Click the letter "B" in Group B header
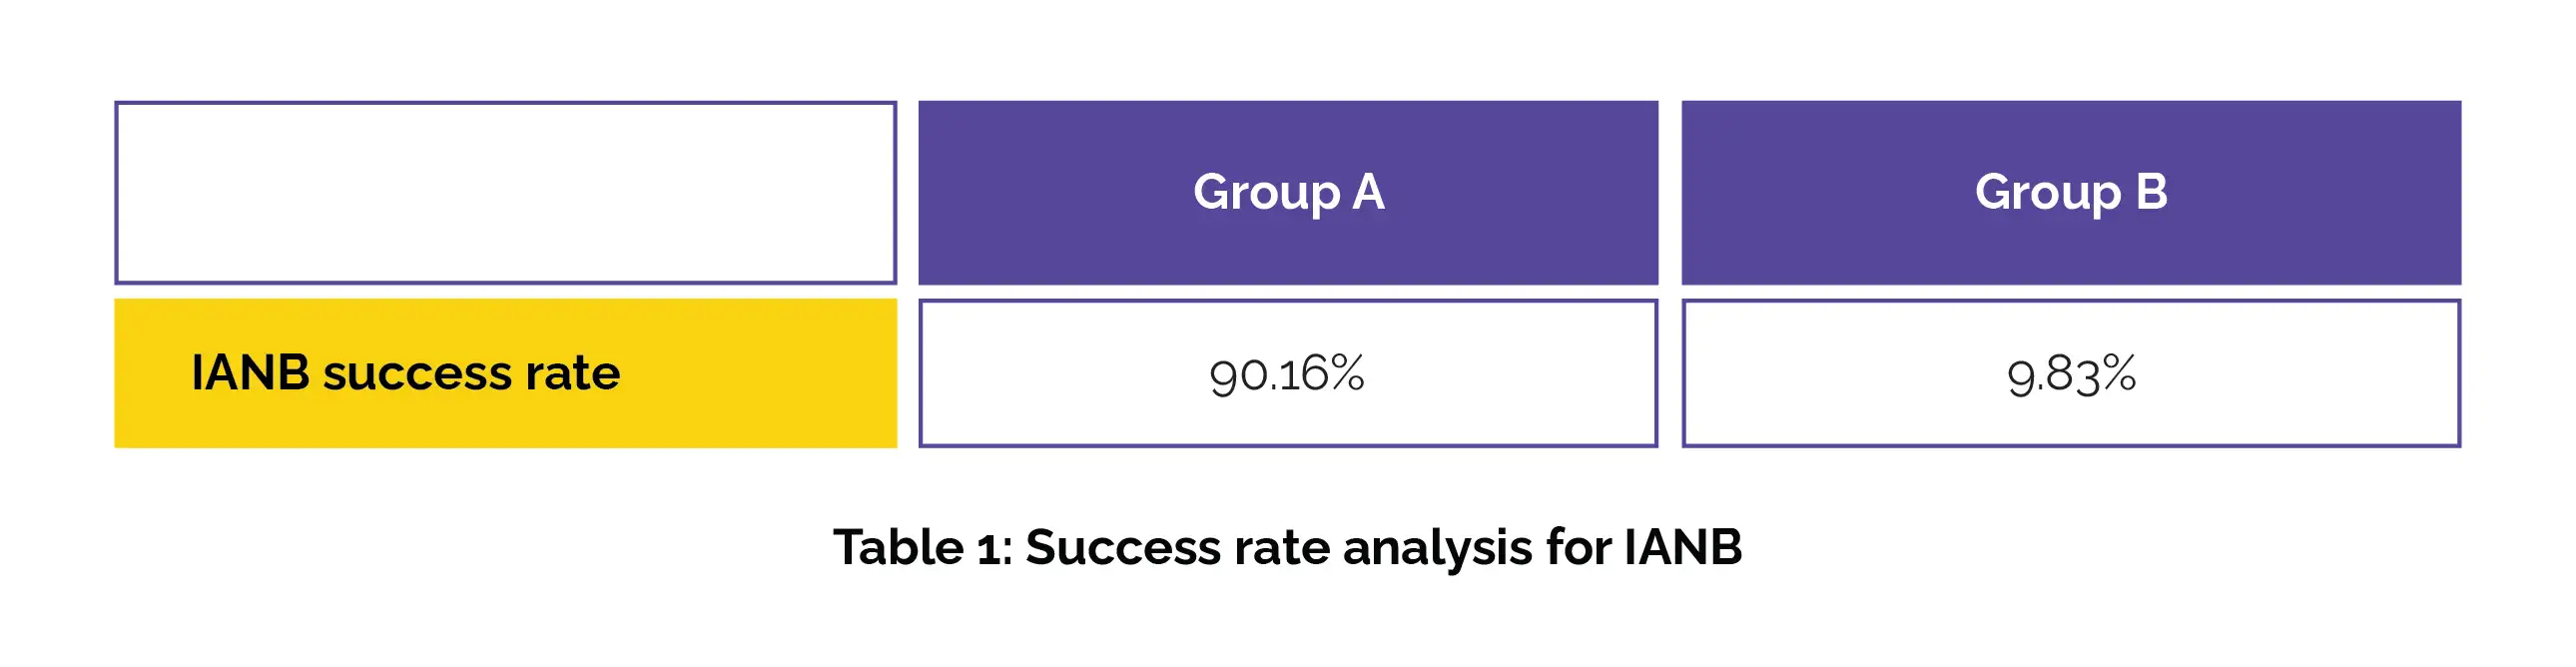This screenshot has height=667, width=2576. coord(2151,191)
